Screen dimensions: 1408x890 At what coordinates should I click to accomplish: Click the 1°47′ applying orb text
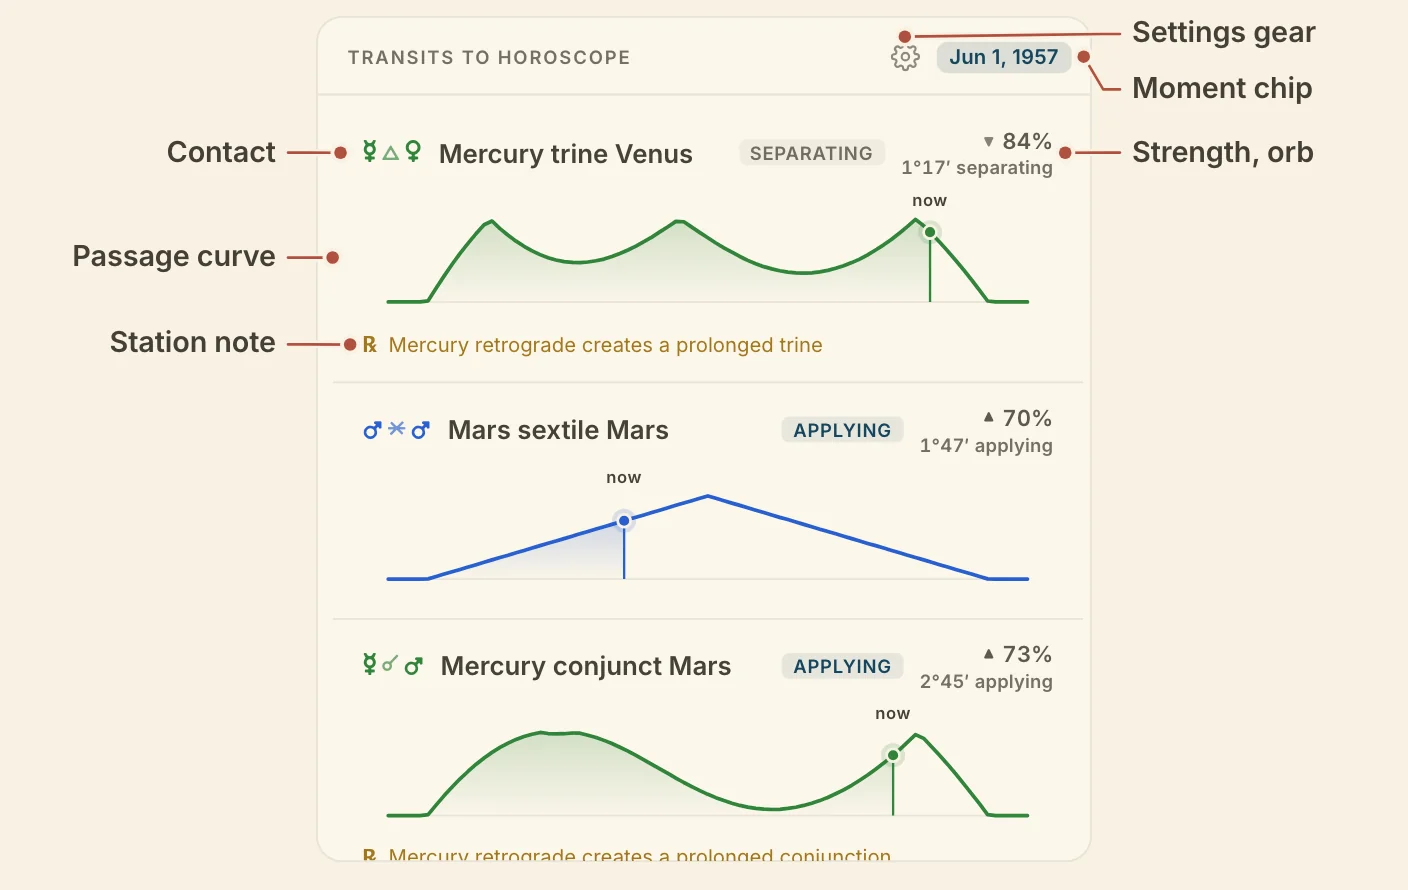pyautogui.click(x=986, y=445)
